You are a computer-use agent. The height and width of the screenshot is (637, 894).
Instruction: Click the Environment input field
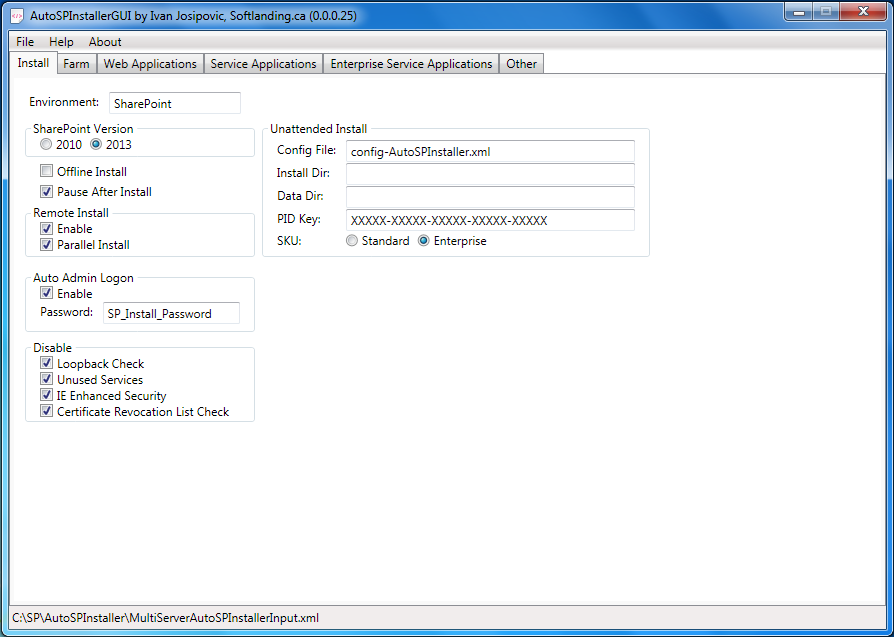(174, 103)
